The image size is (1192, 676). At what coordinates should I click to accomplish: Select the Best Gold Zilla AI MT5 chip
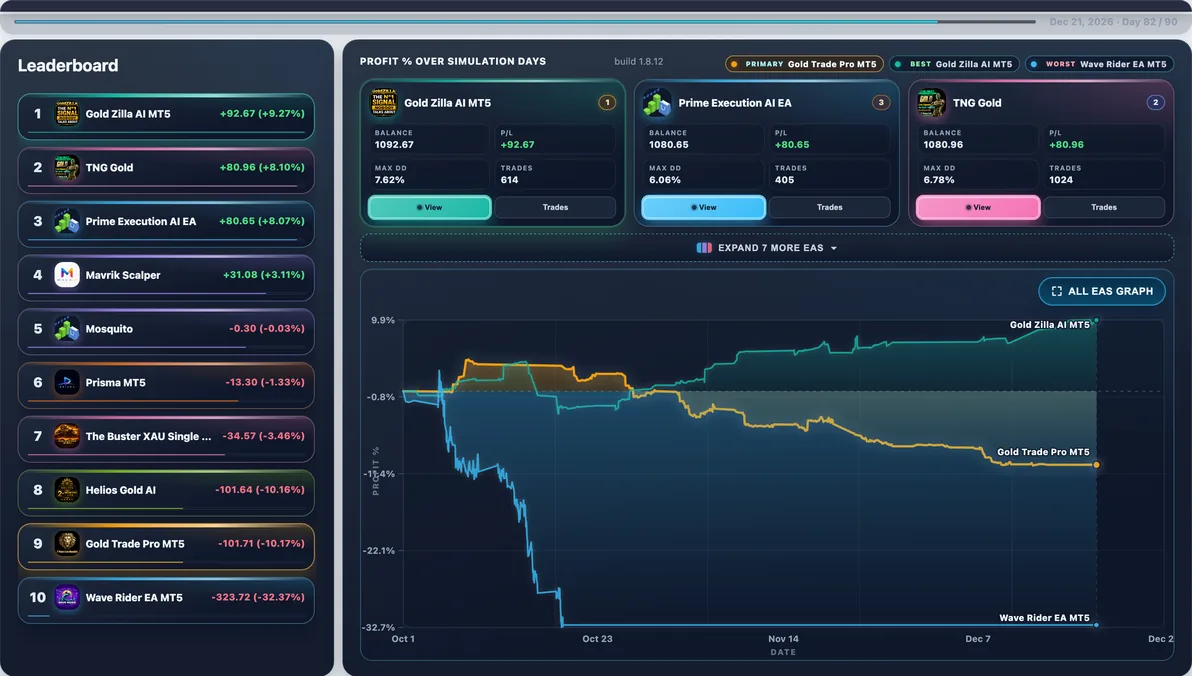pos(954,65)
